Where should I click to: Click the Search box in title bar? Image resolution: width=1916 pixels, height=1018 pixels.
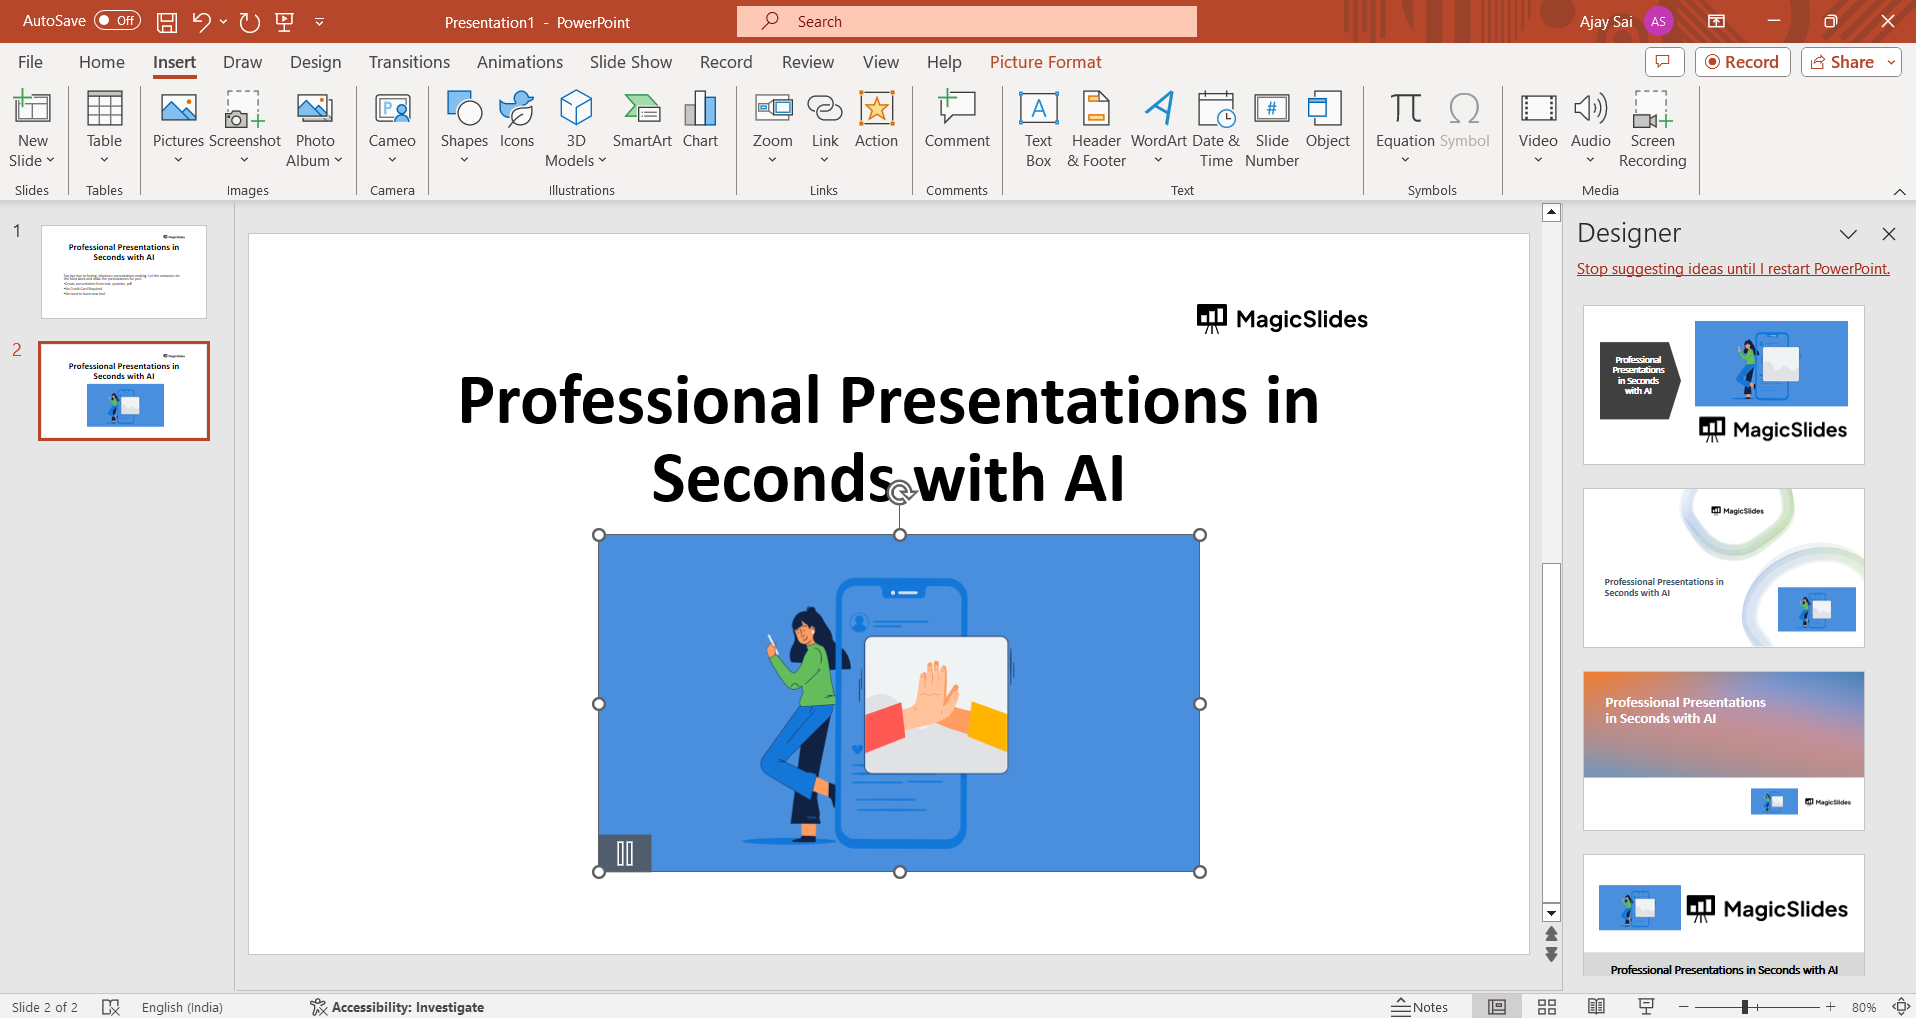click(x=967, y=21)
